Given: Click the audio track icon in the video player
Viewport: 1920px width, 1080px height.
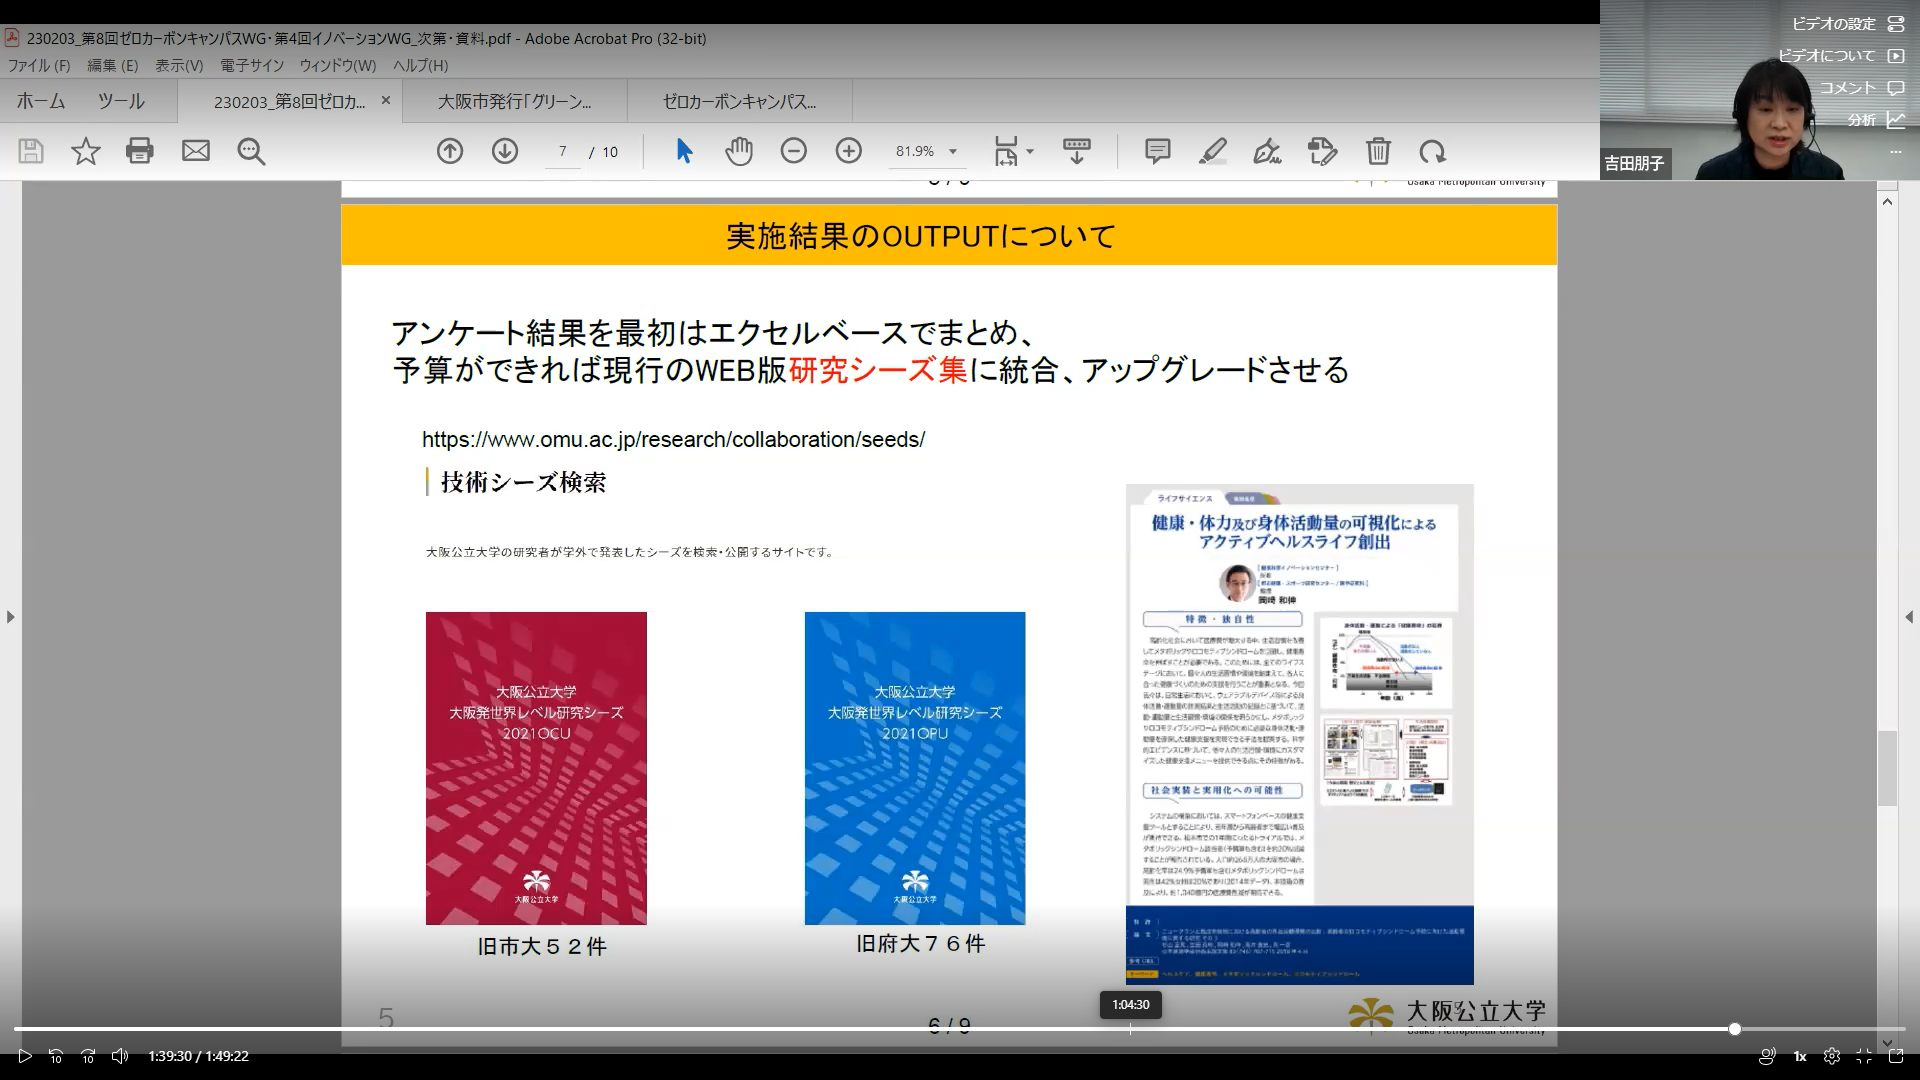Looking at the screenshot, I should 1767,1056.
